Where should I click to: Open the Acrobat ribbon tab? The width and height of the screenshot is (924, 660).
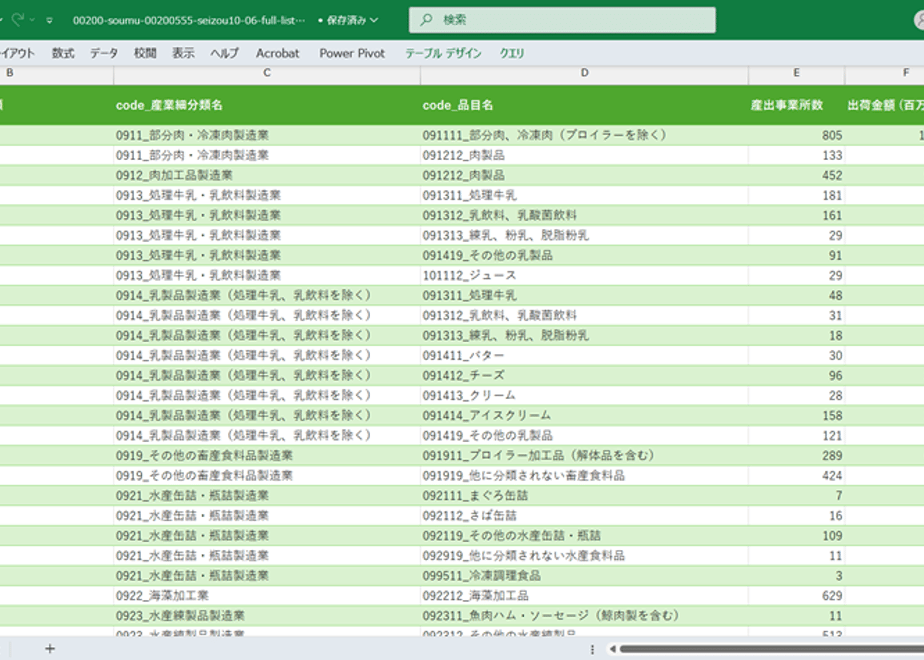[278, 53]
